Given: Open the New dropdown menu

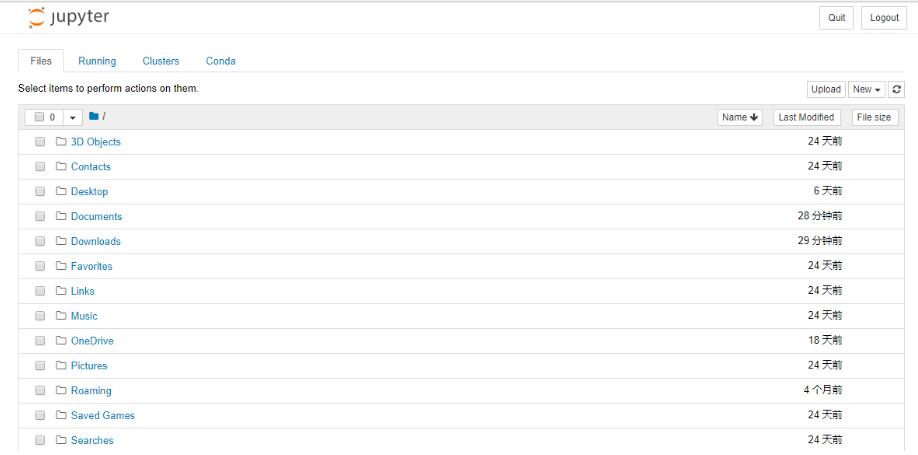Looking at the screenshot, I should coord(866,89).
